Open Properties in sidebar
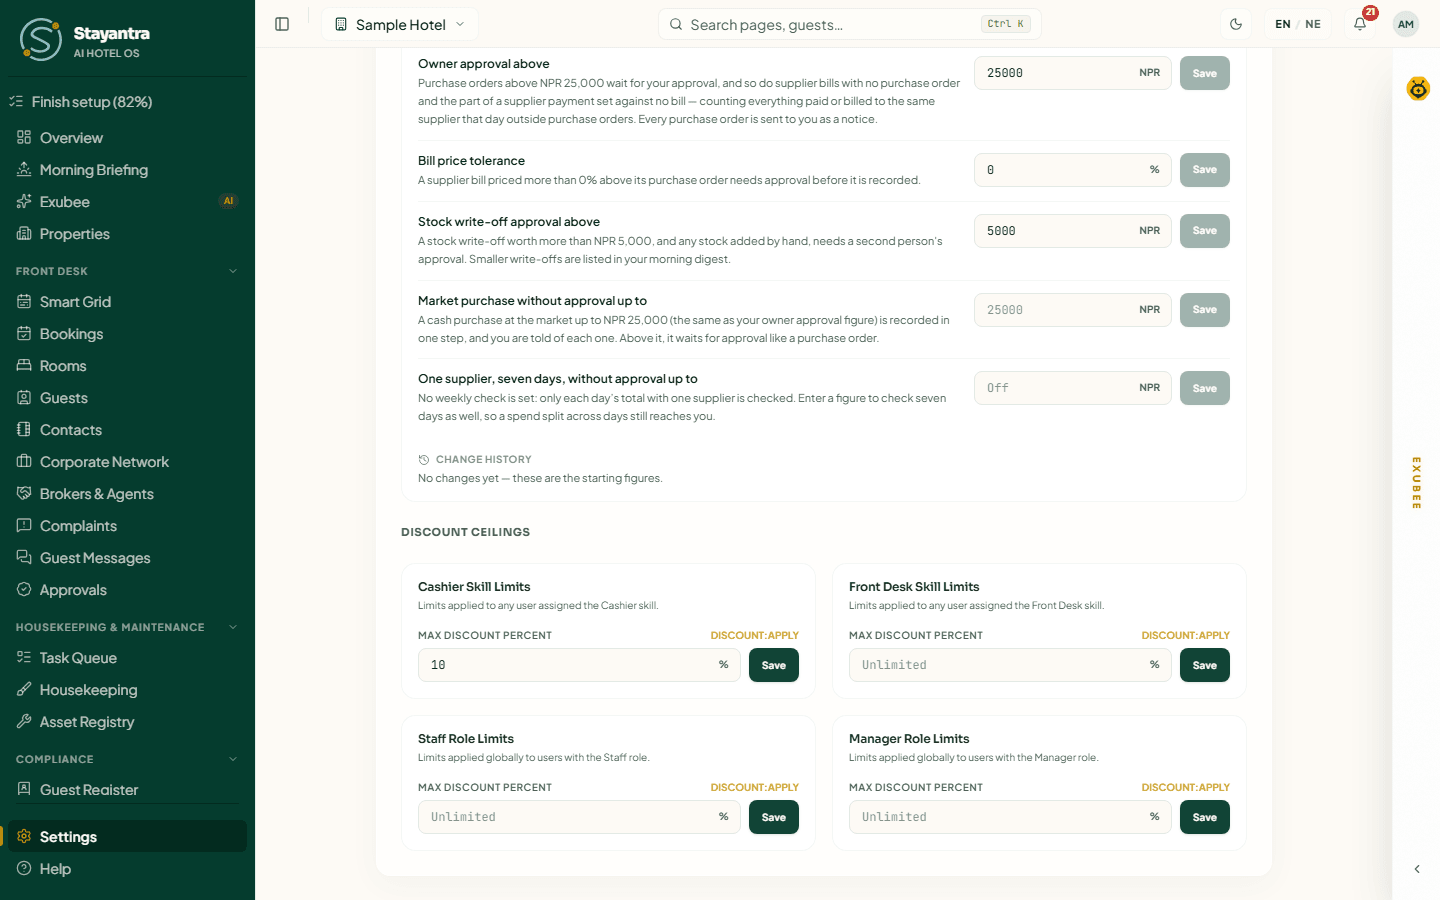Image resolution: width=1440 pixels, height=900 pixels. (127, 234)
